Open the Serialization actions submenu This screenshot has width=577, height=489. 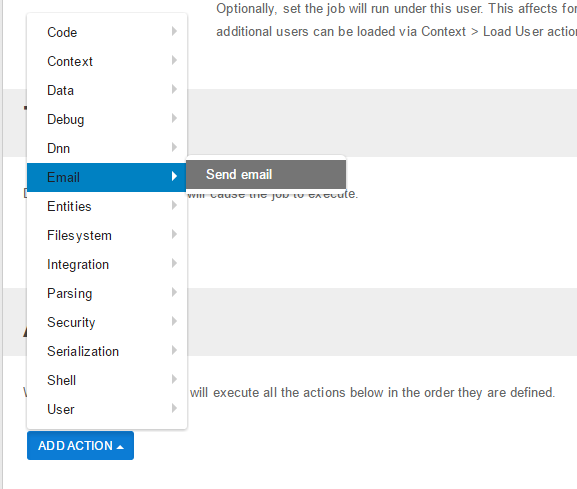coord(107,351)
